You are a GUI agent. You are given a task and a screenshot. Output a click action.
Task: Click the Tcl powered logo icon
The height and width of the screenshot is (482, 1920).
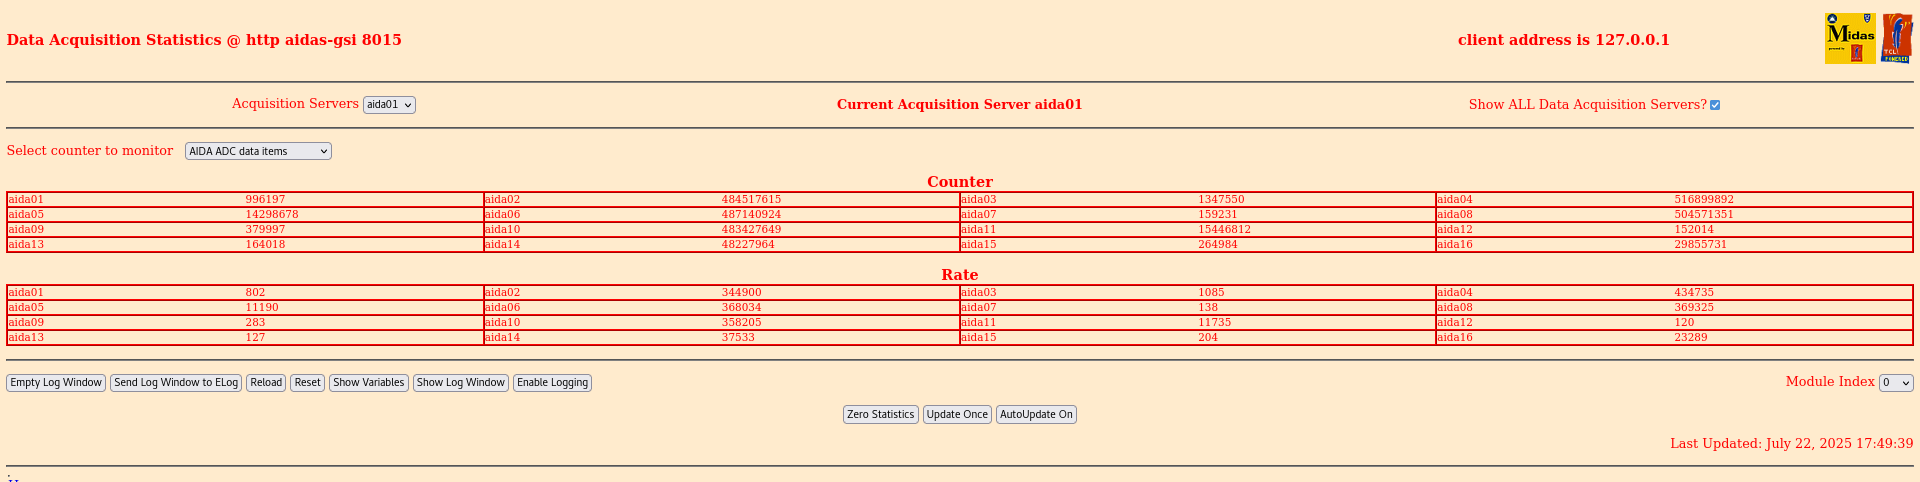tap(1897, 39)
